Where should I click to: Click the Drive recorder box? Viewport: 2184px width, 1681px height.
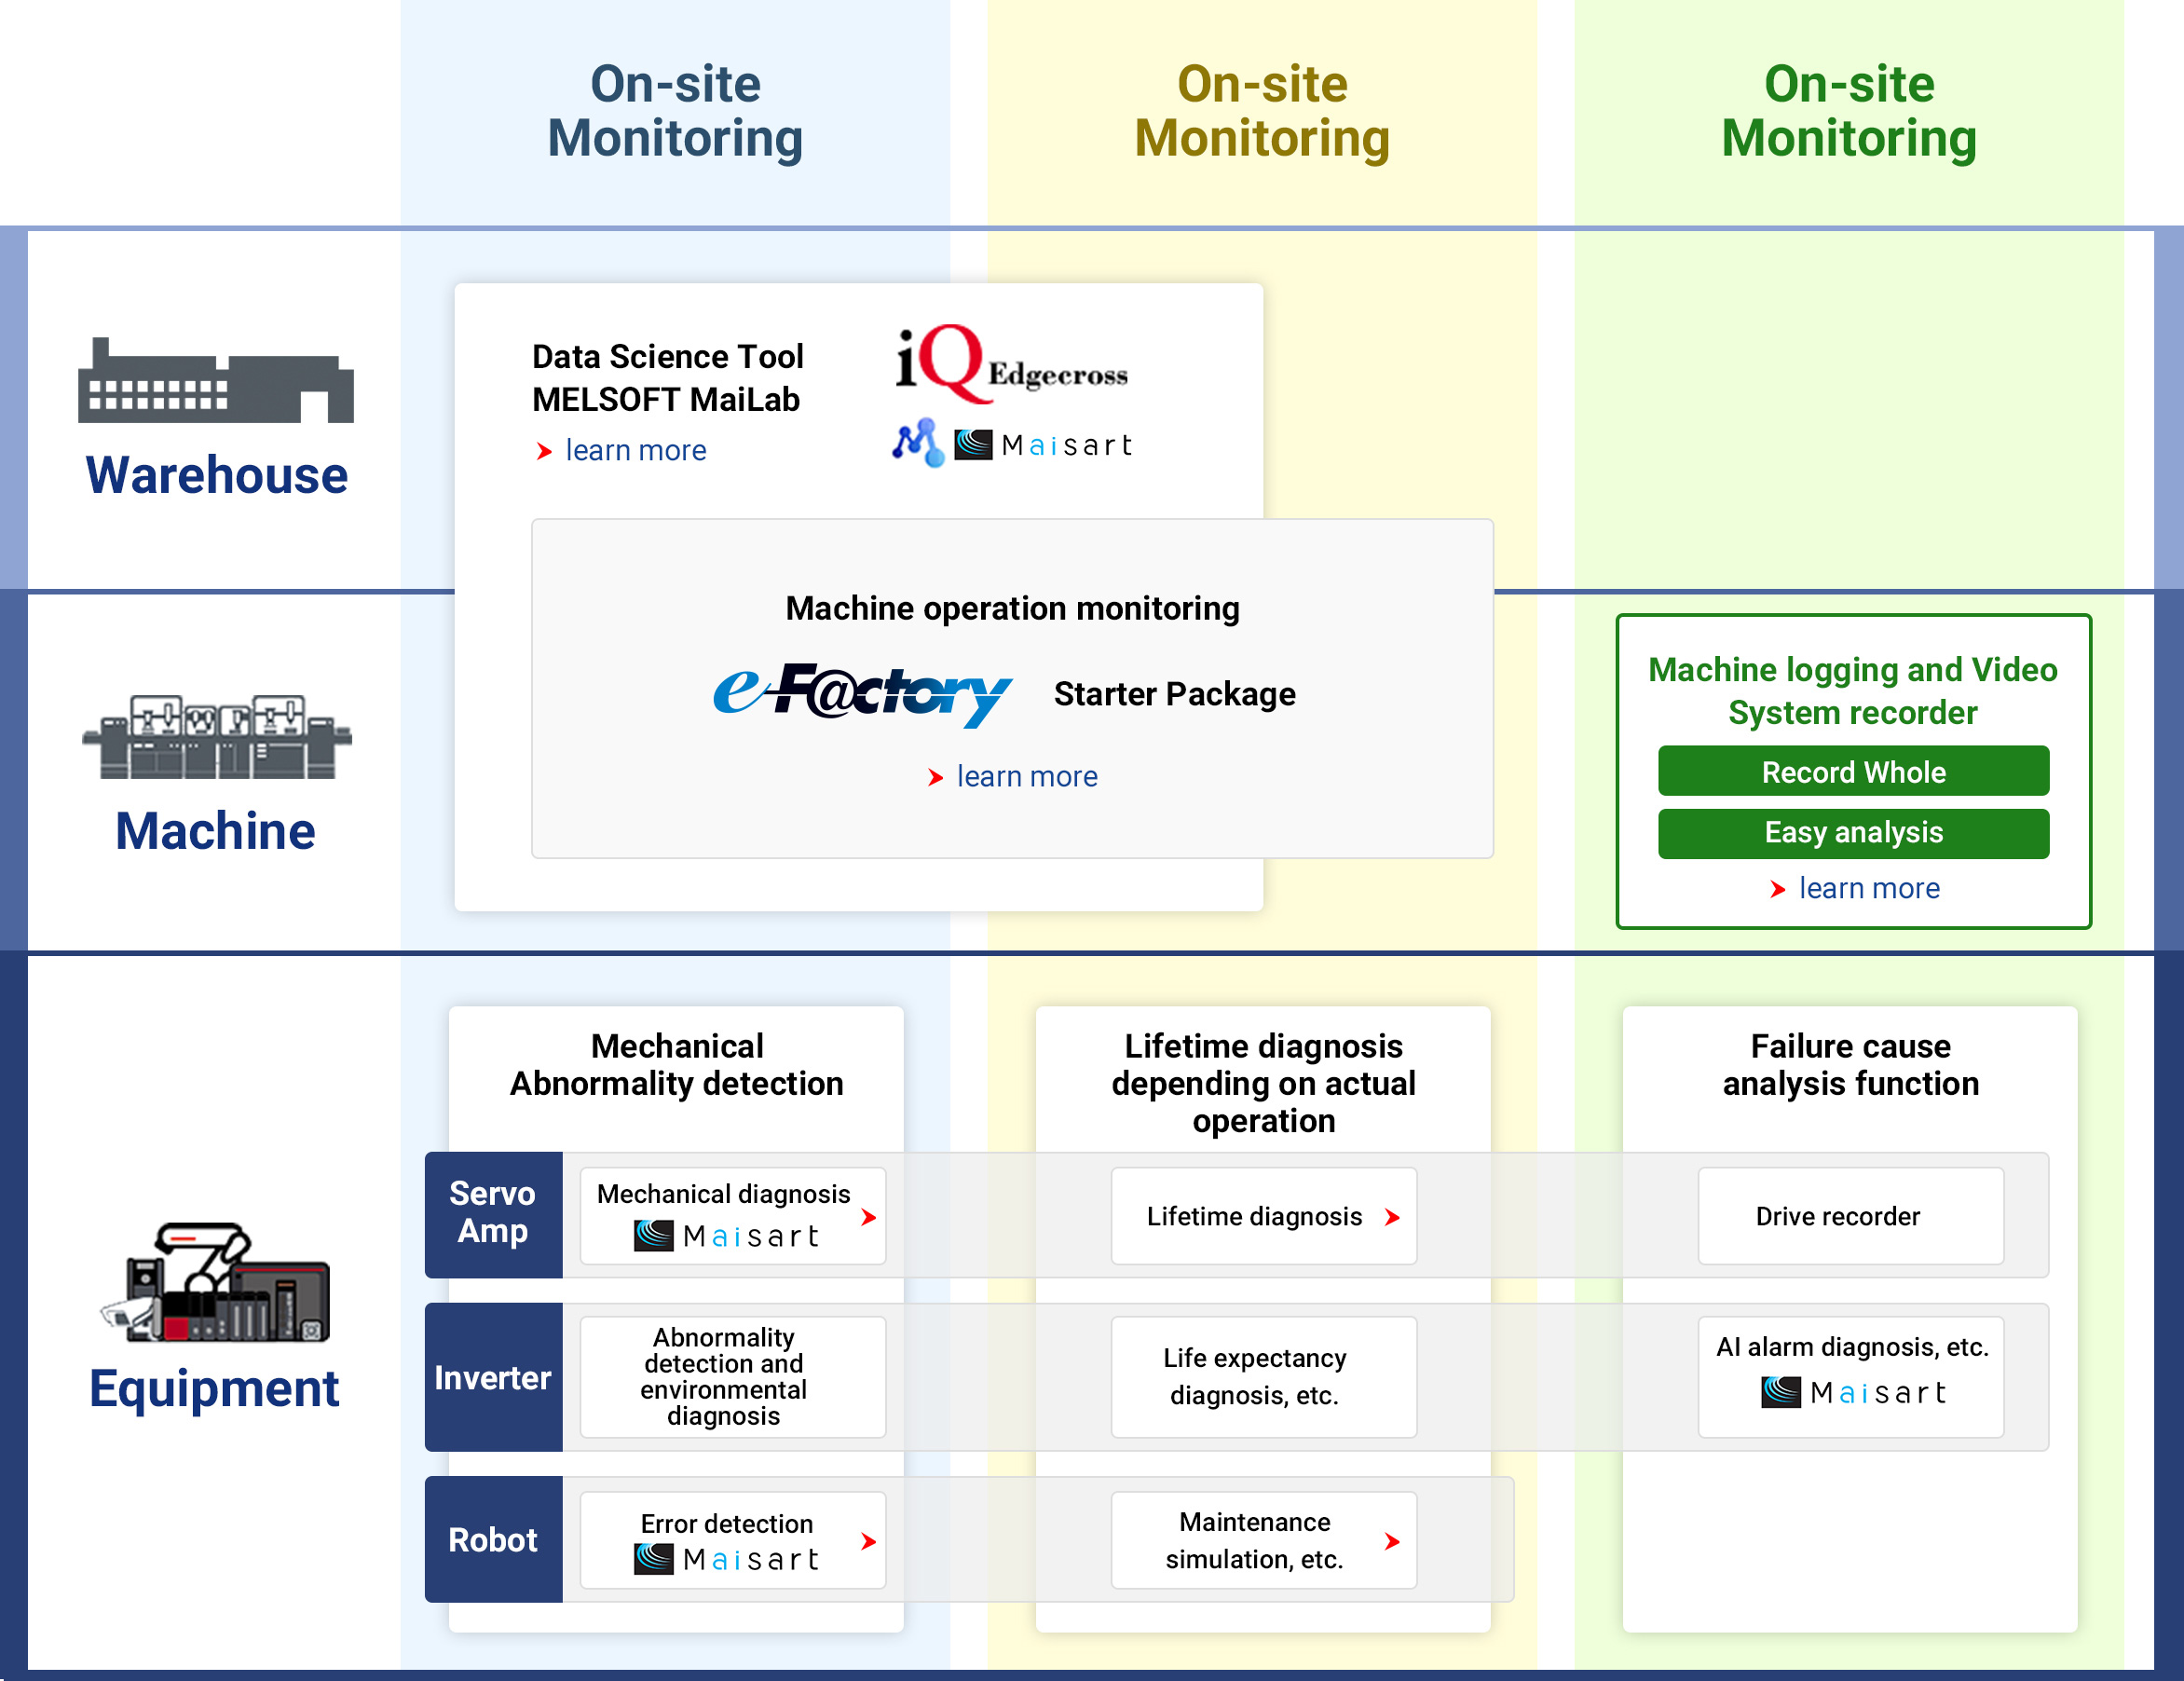pyautogui.click(x=1850, y=1216)
